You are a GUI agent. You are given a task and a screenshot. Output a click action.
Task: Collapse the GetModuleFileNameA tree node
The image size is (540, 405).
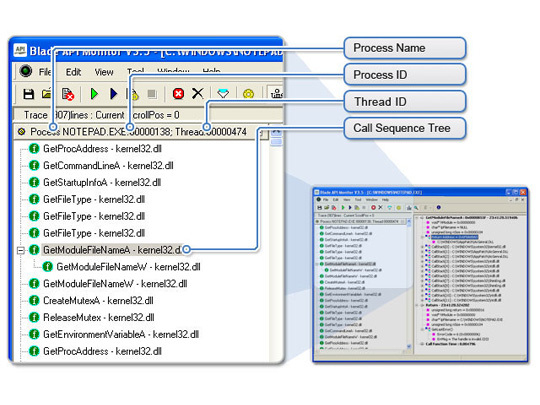point(21,250)
